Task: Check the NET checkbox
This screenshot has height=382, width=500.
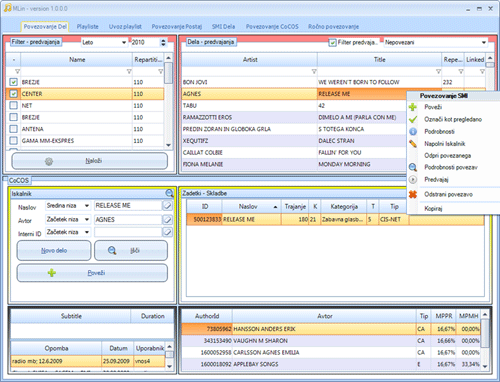Action: [x=13, y=106]
